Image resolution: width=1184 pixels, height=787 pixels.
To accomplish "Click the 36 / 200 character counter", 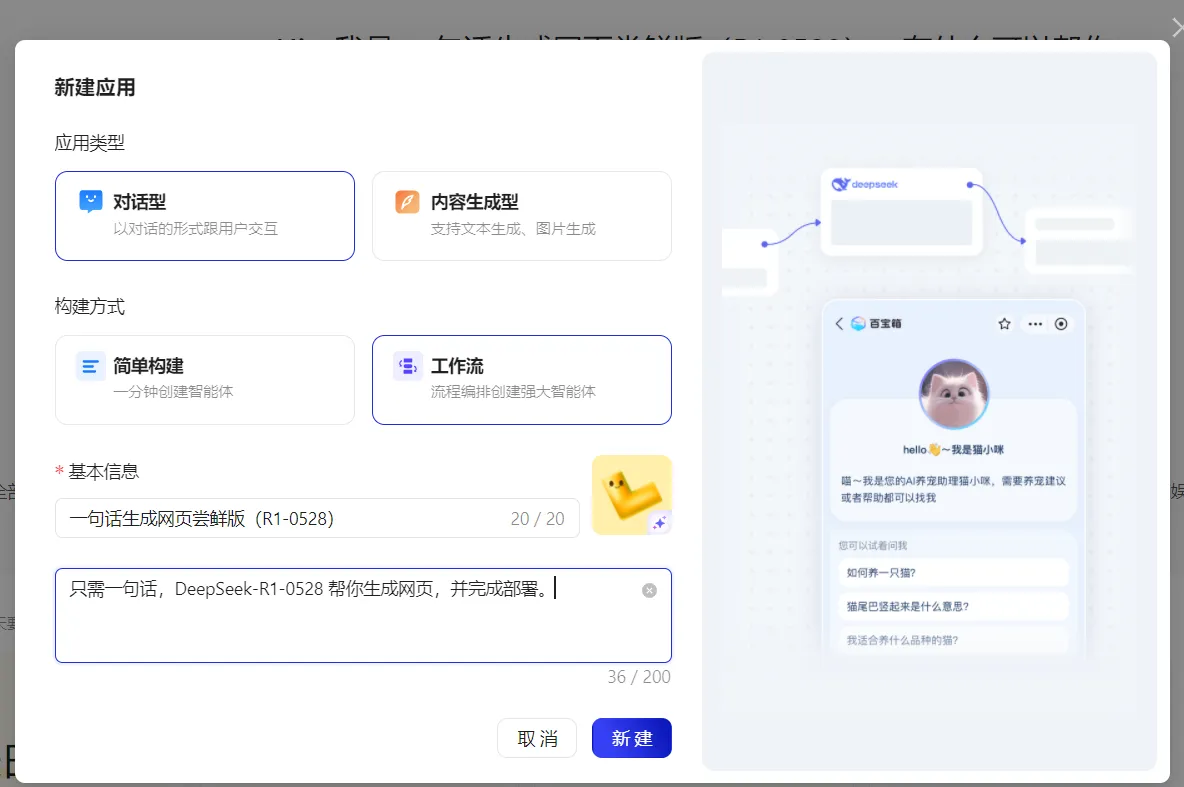I will click(639, 677).
